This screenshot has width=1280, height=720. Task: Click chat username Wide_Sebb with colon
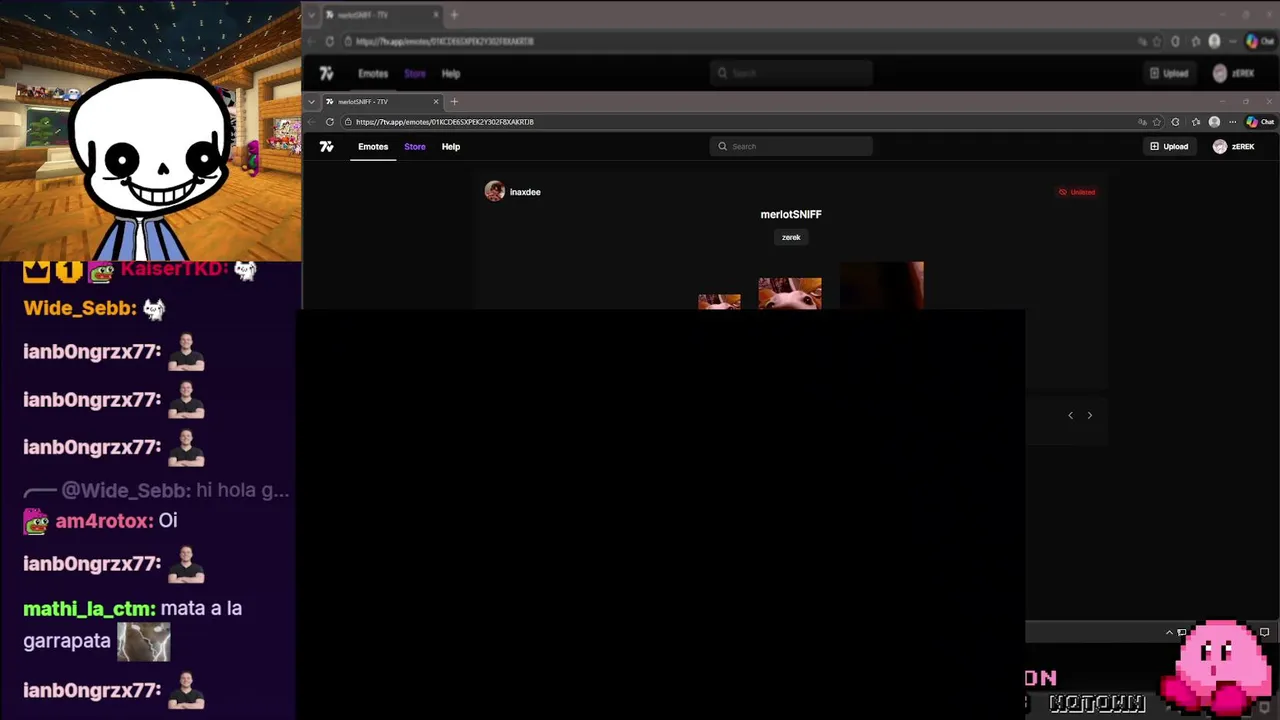click(x=80, y=308)
